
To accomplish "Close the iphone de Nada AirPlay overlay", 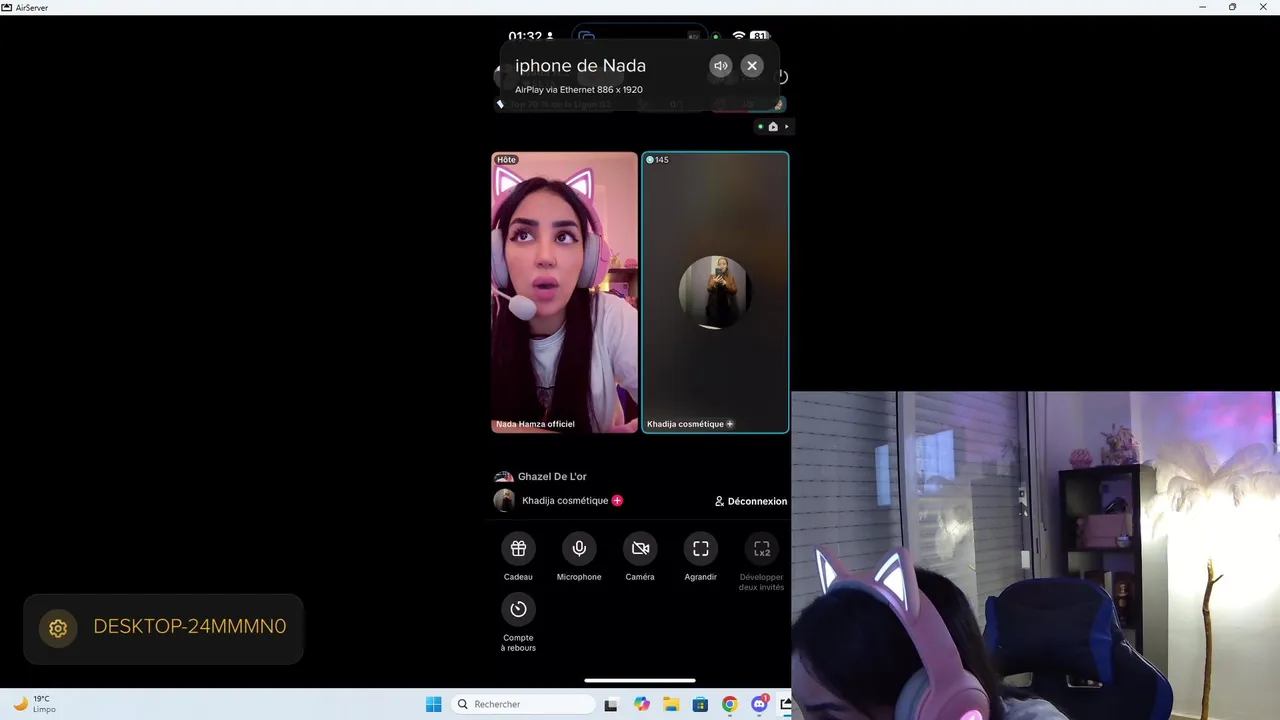I will [x=752, y=66].
